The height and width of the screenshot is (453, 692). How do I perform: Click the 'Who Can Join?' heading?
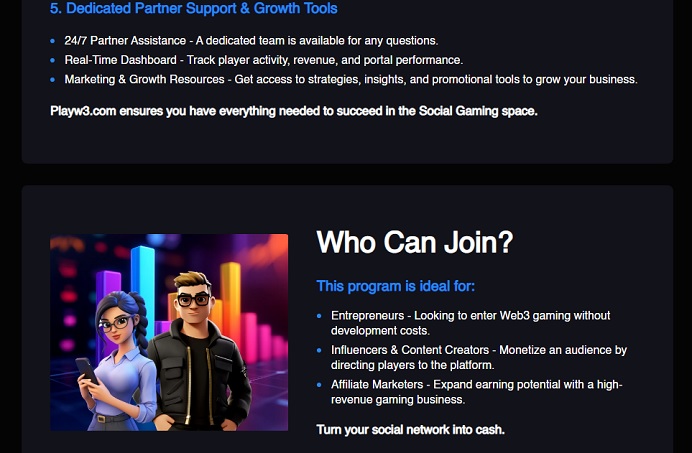coord(415,242)
